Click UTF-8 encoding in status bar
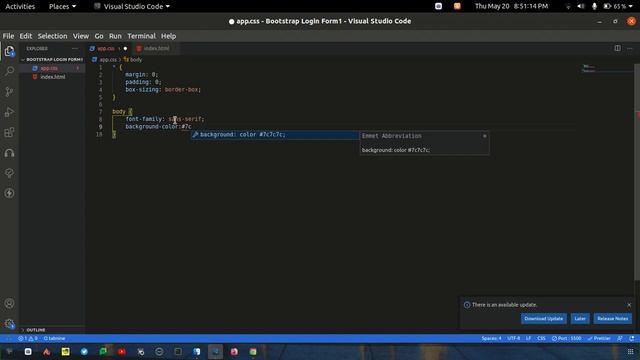The image size is (640, 360). 513,338
